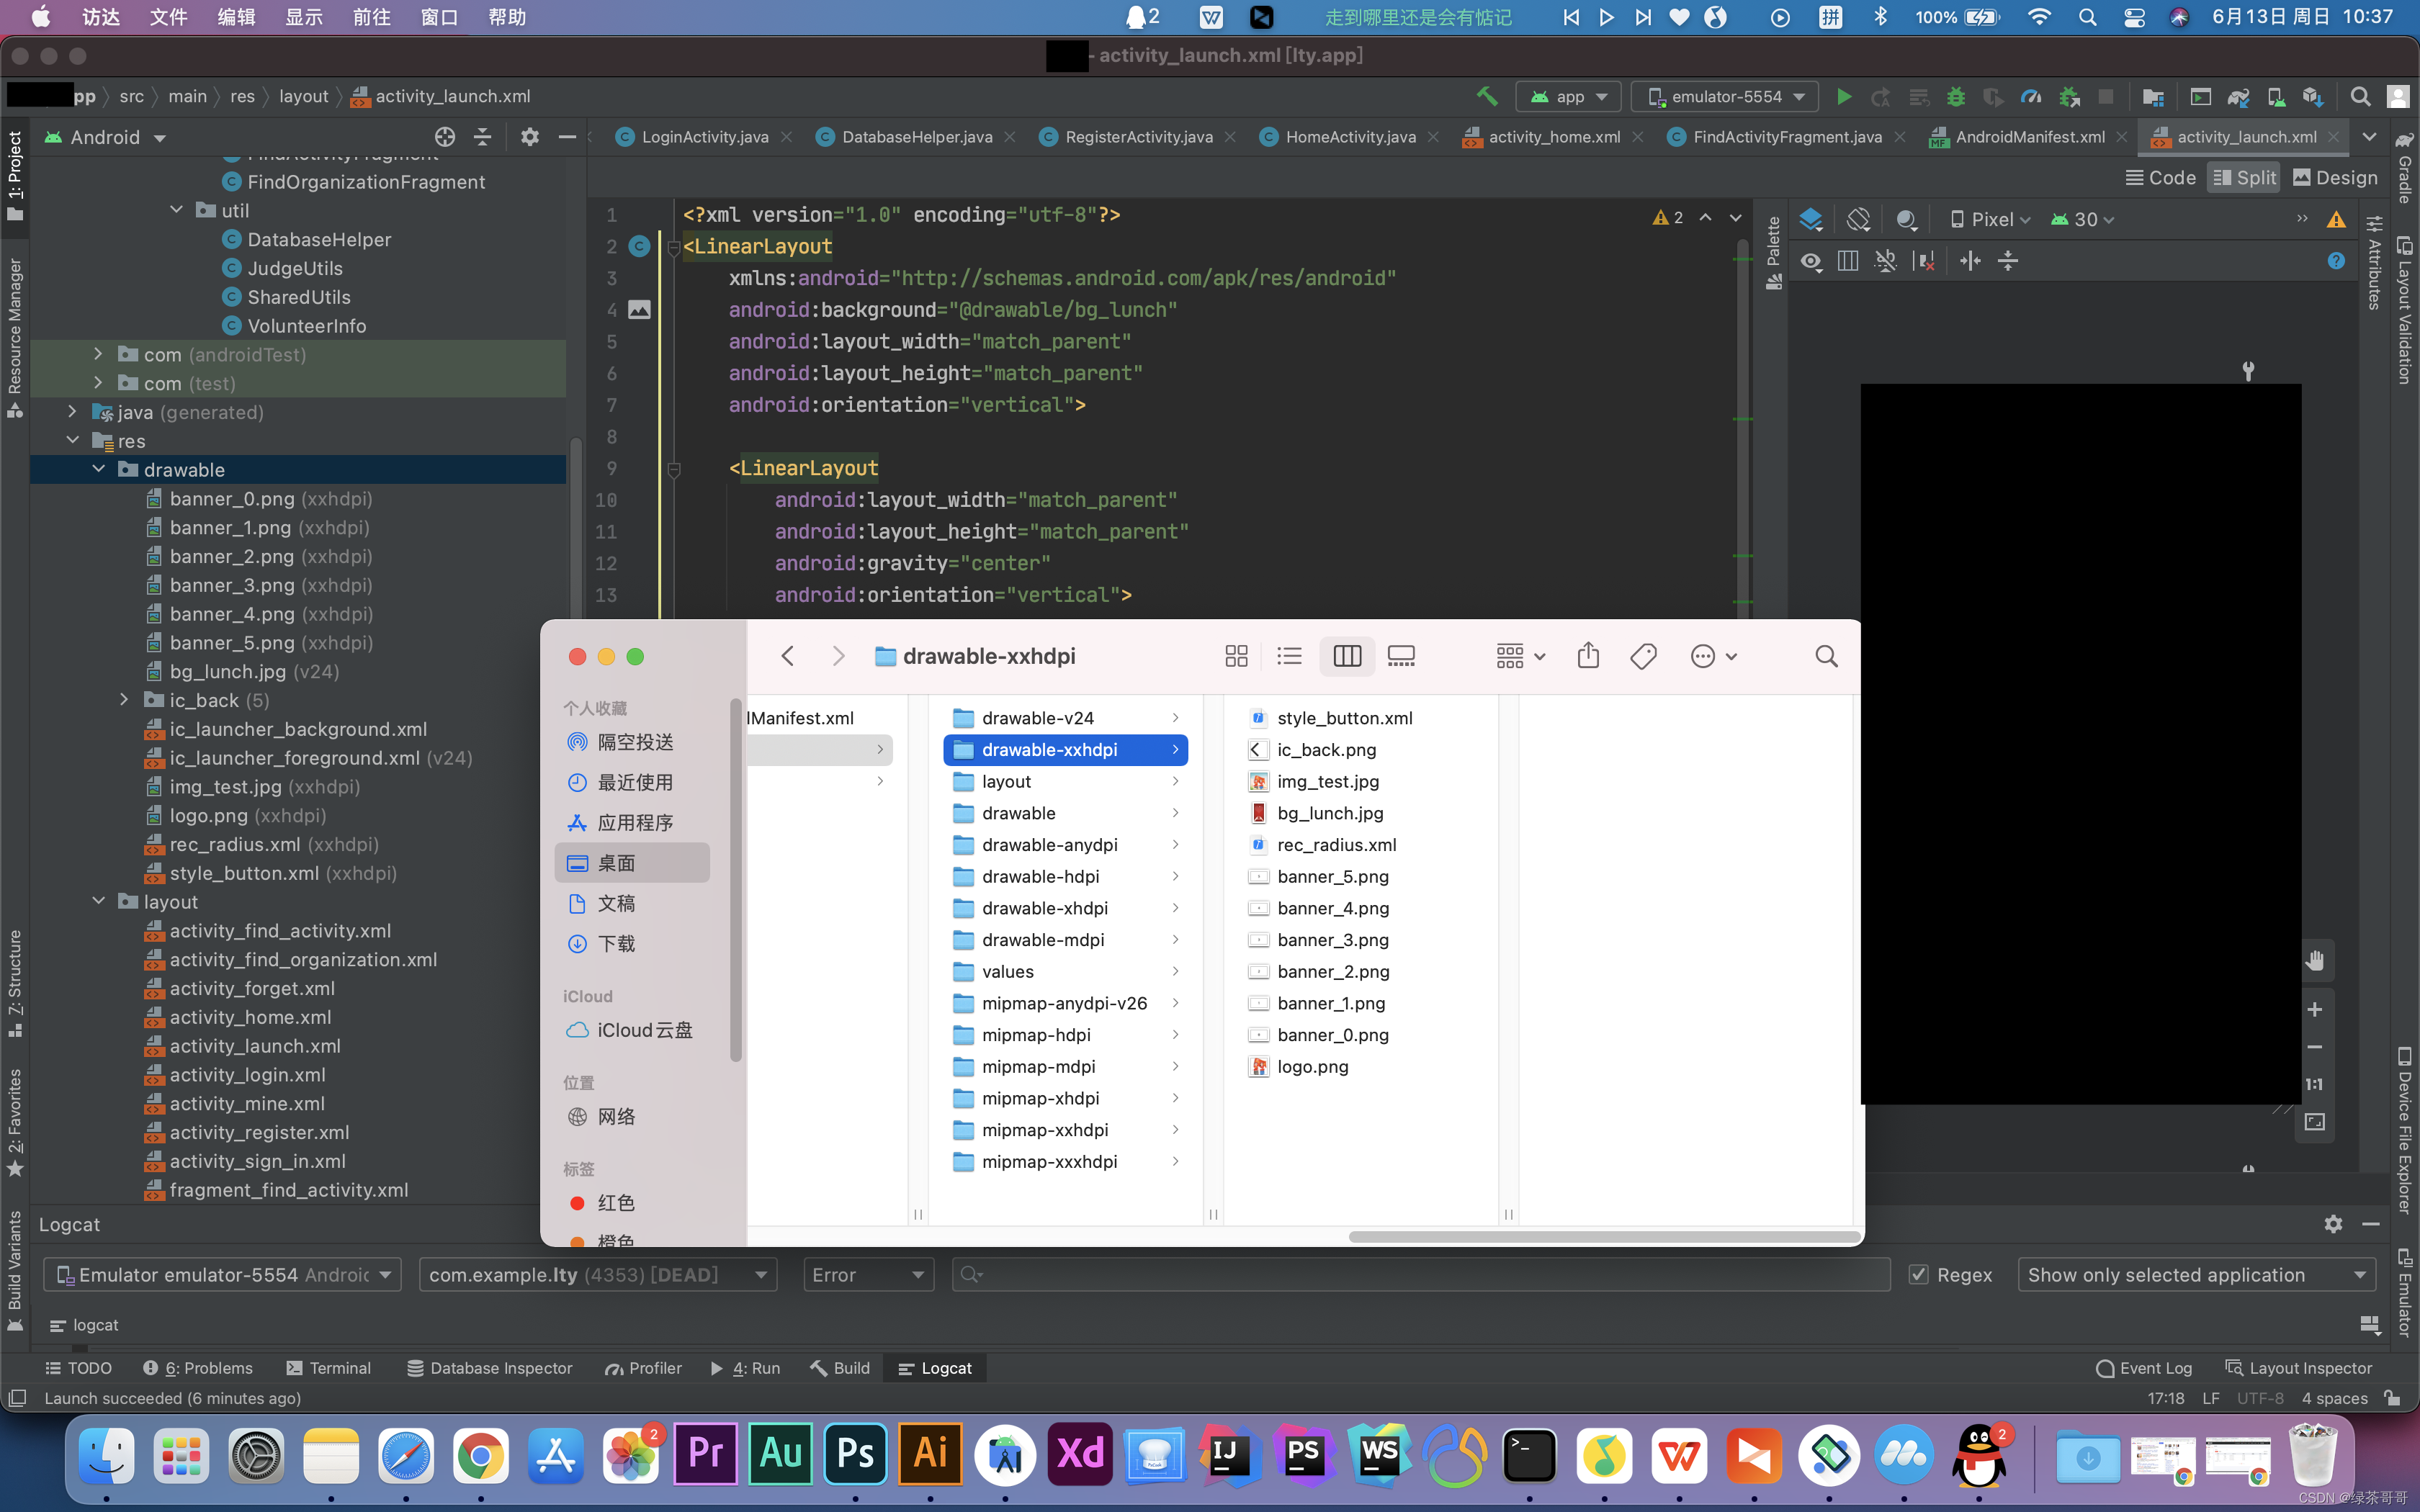Open the Event Log panel
The width and height of the screenshot is (2420, 1512).
pyautogui.click(x=2144, y=1368)
